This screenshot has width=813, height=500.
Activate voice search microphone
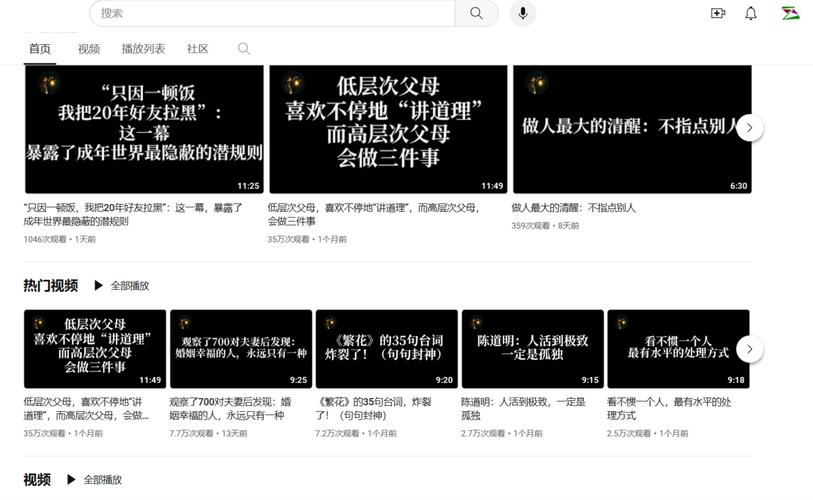tap(523, 13)
